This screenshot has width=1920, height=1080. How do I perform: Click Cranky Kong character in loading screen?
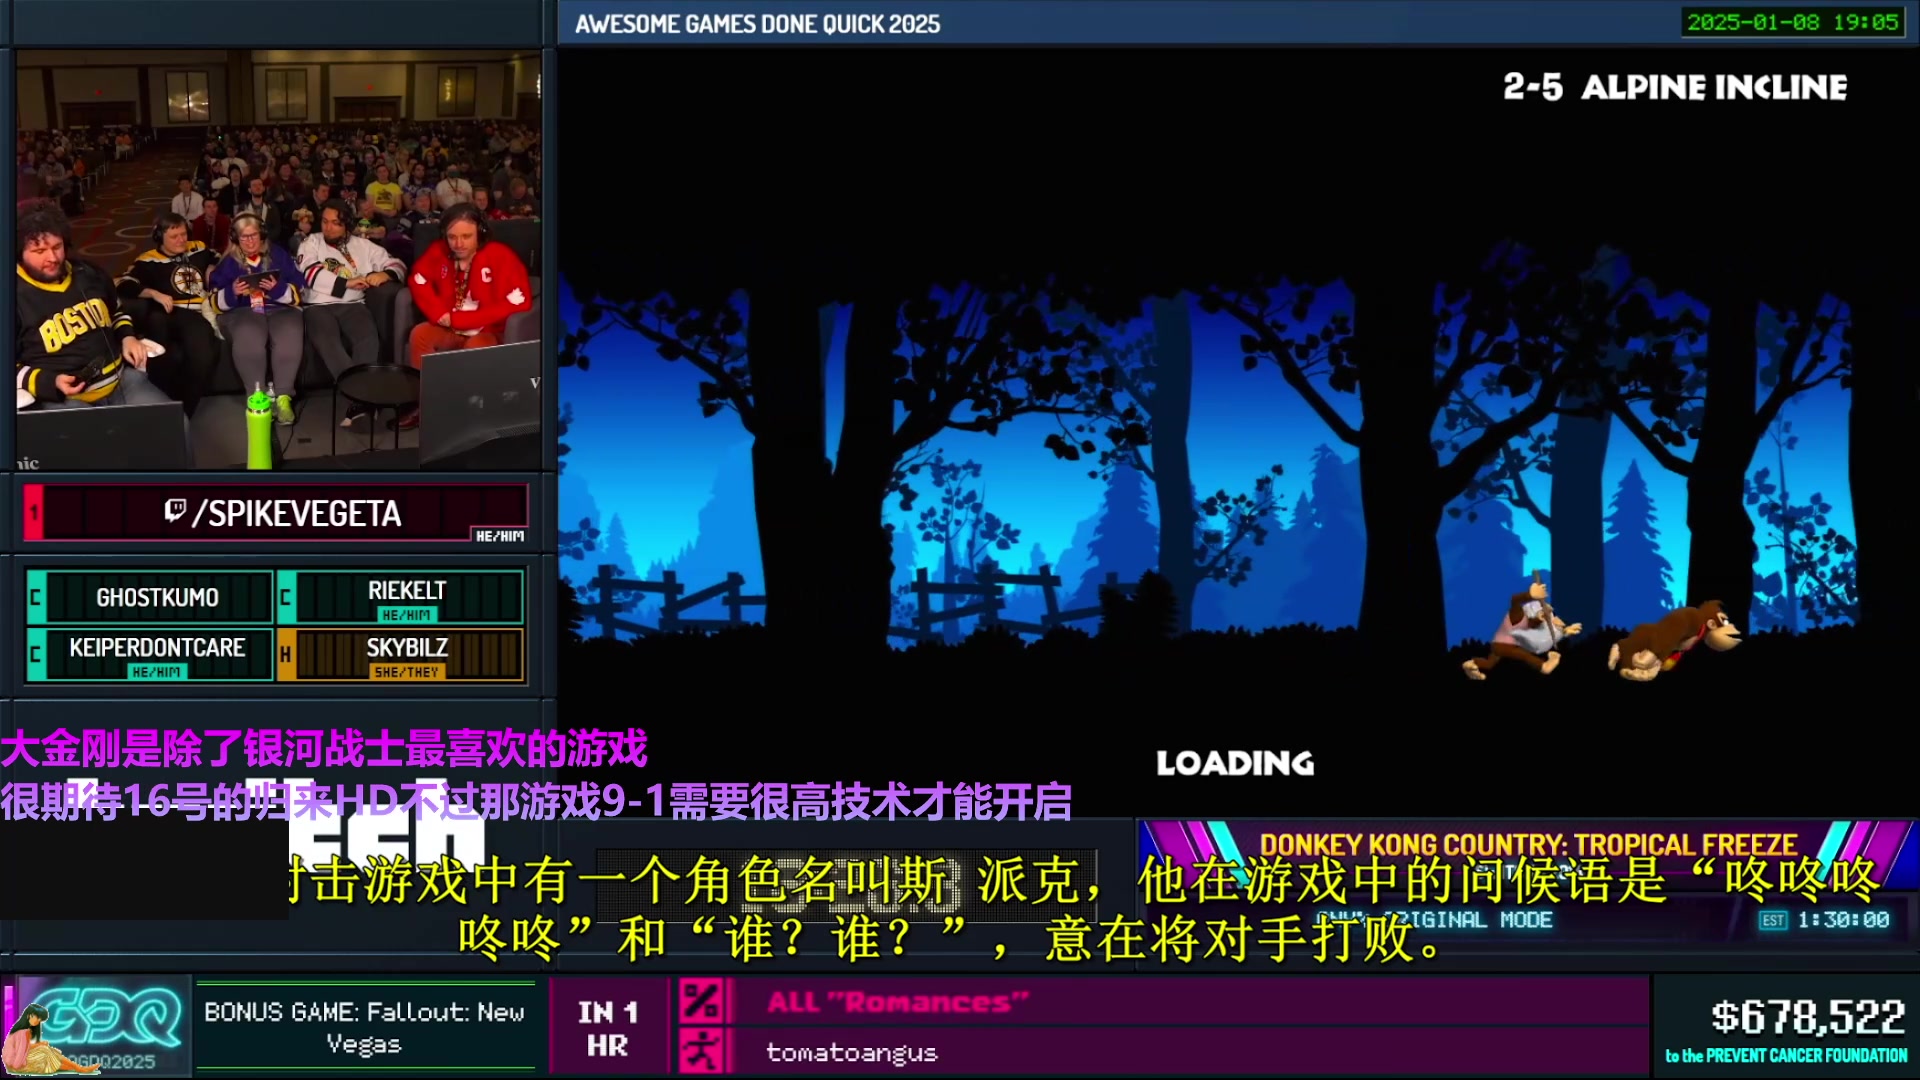pos(1520,628)
